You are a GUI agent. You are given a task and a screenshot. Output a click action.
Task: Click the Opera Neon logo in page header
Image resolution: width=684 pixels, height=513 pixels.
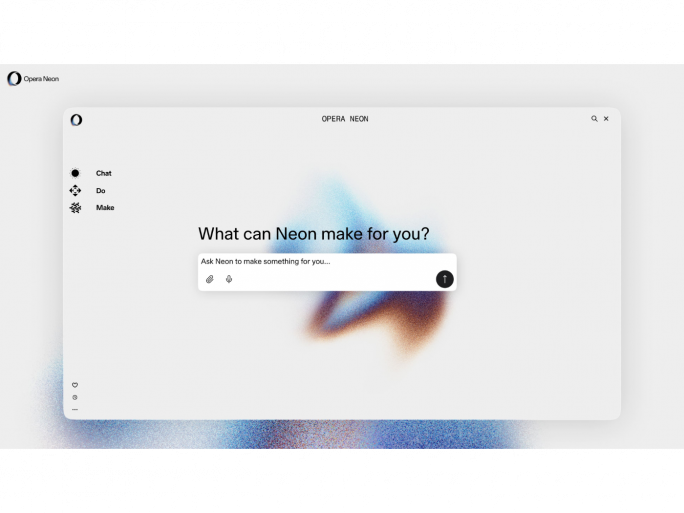point(33,79)
